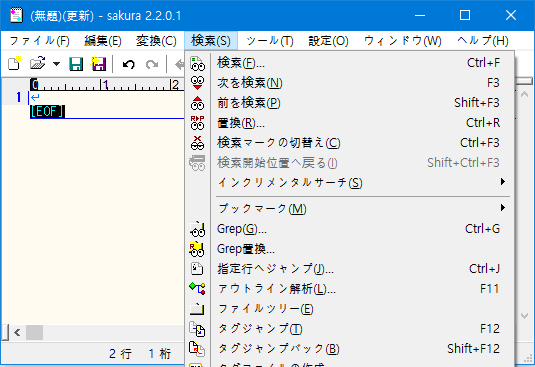This screenshot has width=535, height=367.
Task: Select Grep(G)... menu entry
Action: (x=349, y=229)
